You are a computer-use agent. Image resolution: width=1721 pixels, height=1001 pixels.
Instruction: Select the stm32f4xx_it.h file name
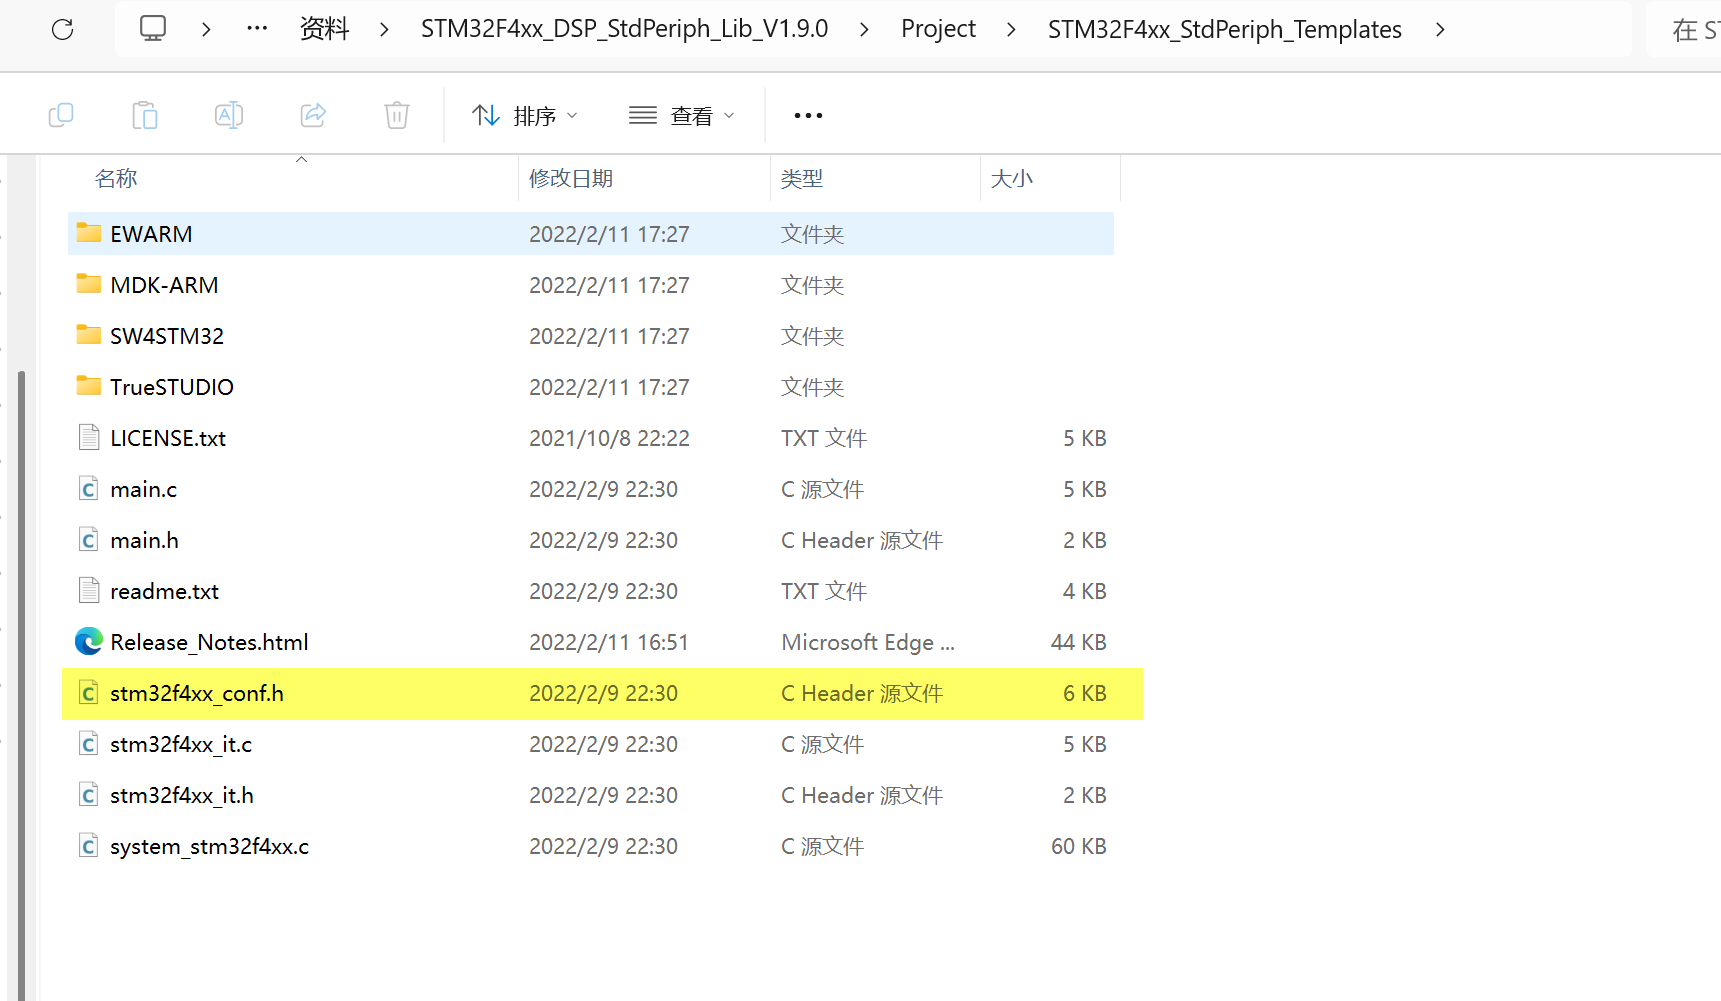pos(182,794)
